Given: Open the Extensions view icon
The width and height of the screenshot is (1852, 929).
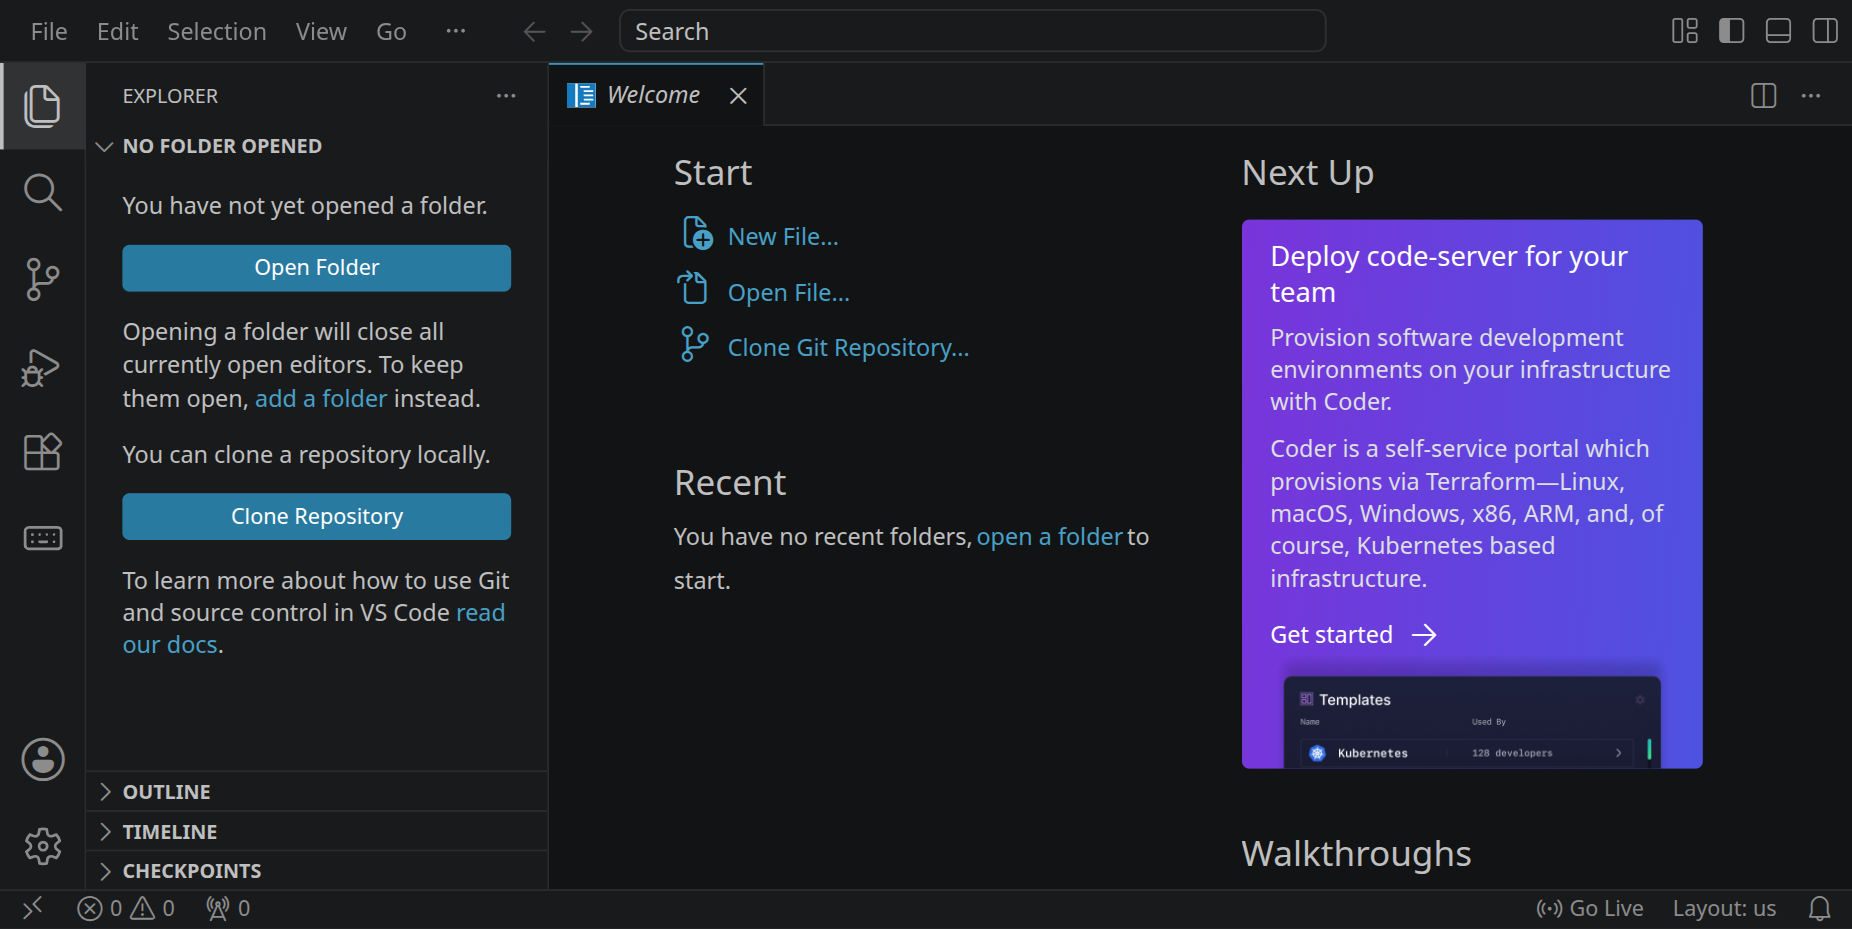Looking at the screenshot, I should pyautogui.click(x=42, y=452).
